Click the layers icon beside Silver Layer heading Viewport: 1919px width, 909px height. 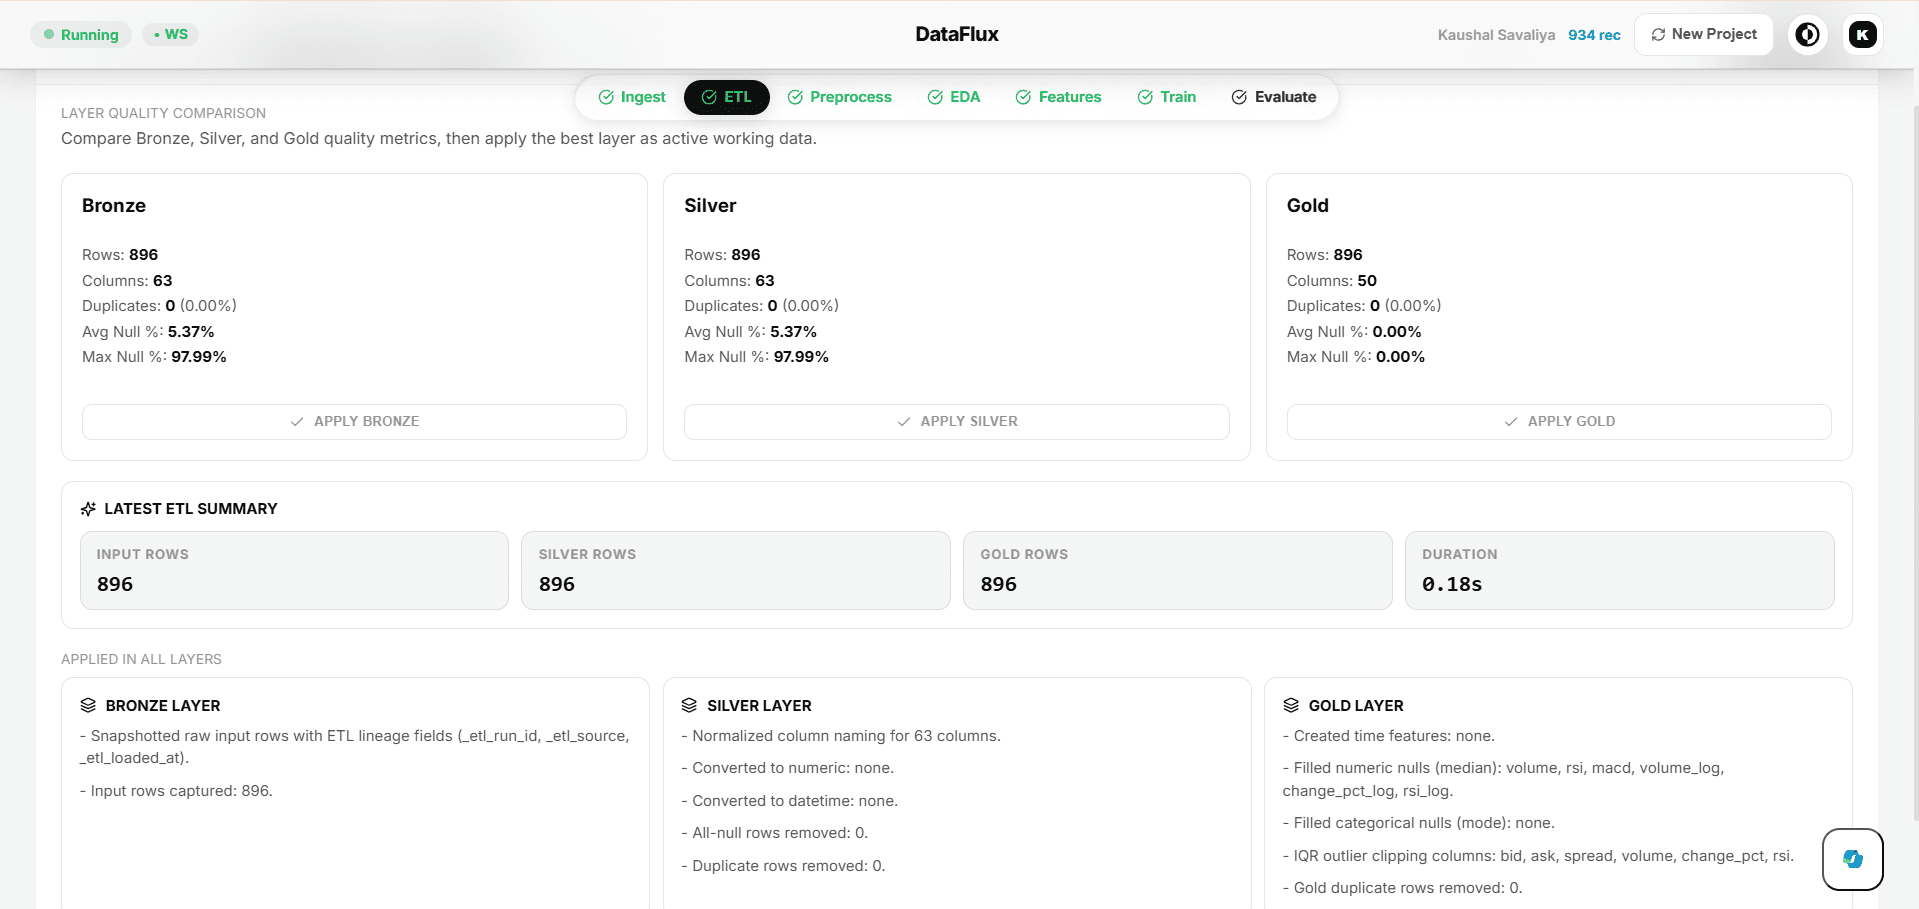pos(689,705)
